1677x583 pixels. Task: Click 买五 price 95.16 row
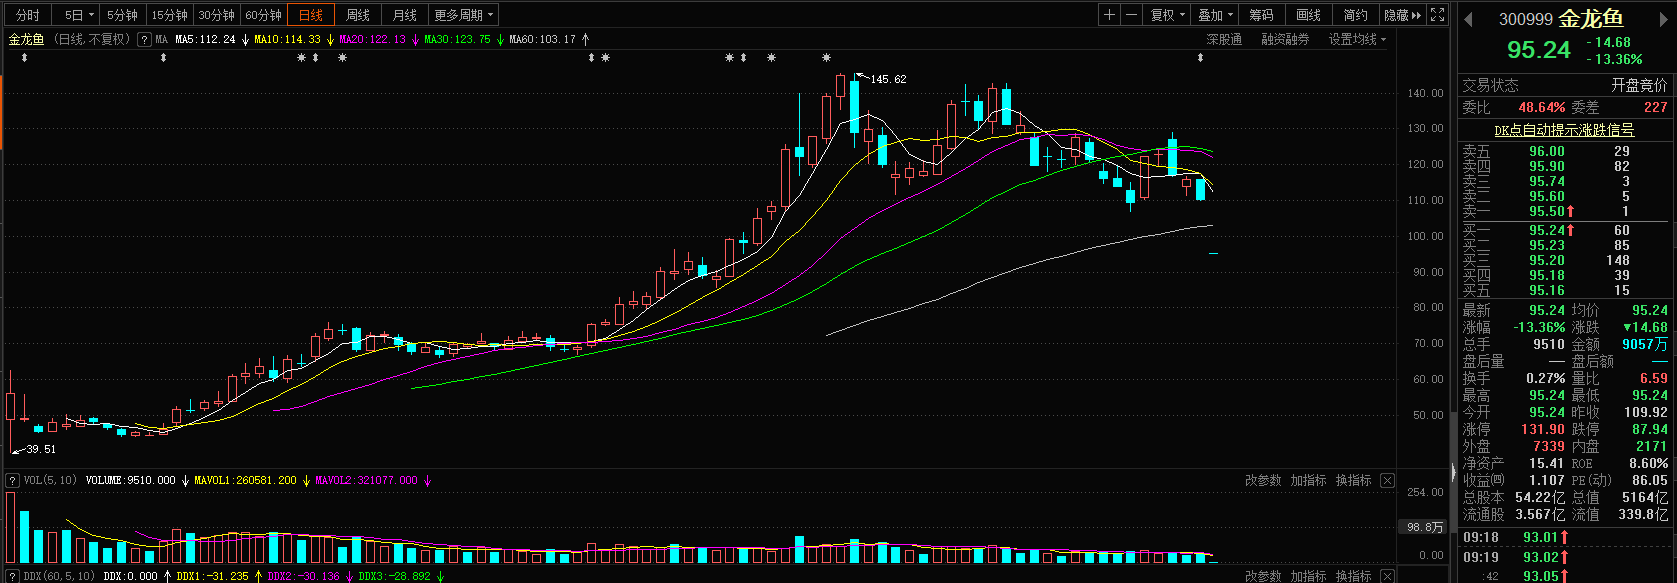click(x=1566, y=290)
